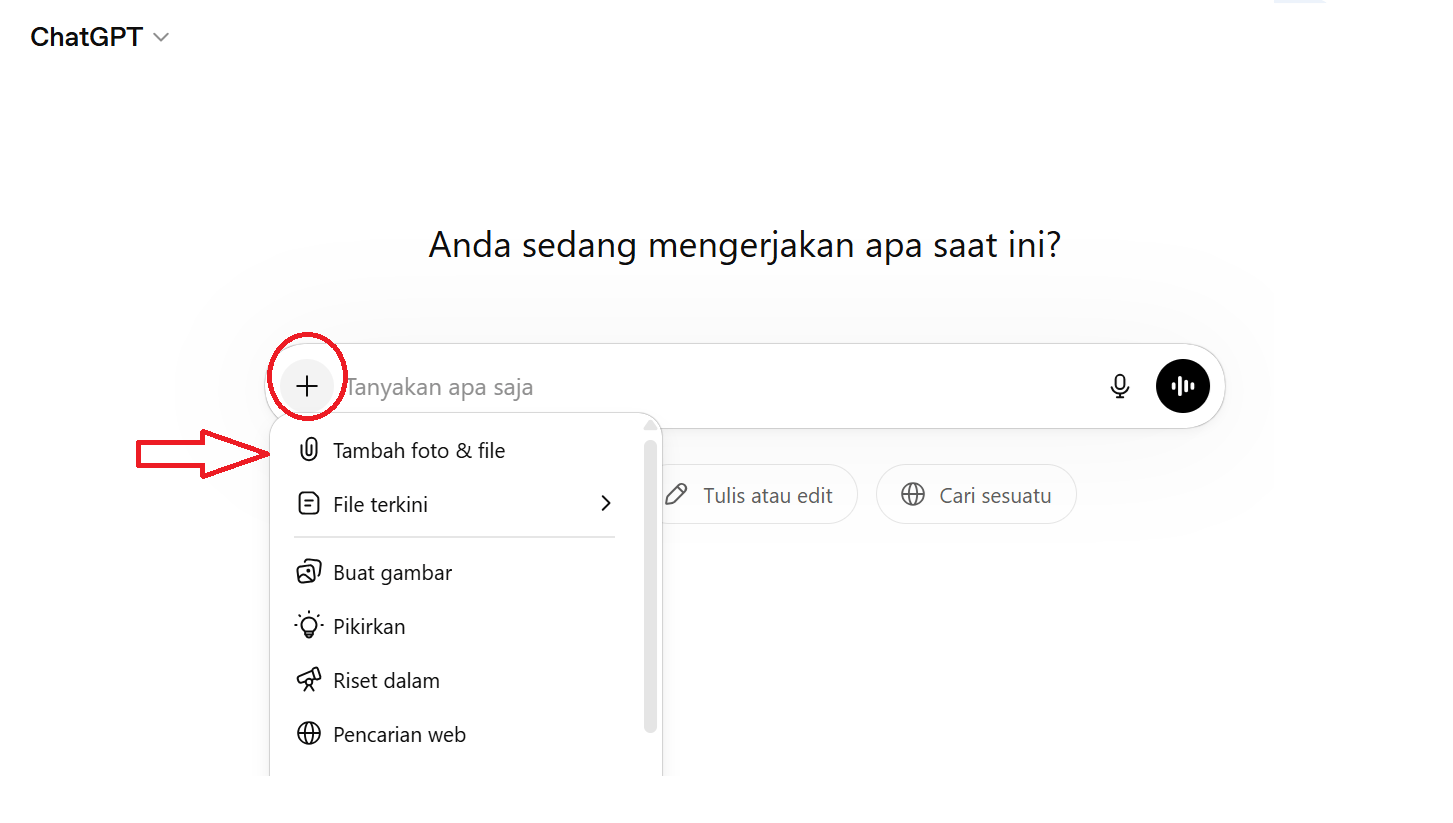
Task: Click the Cari sesuatu suggestion button
Action: pyautogui.click(x=976, y=494)
